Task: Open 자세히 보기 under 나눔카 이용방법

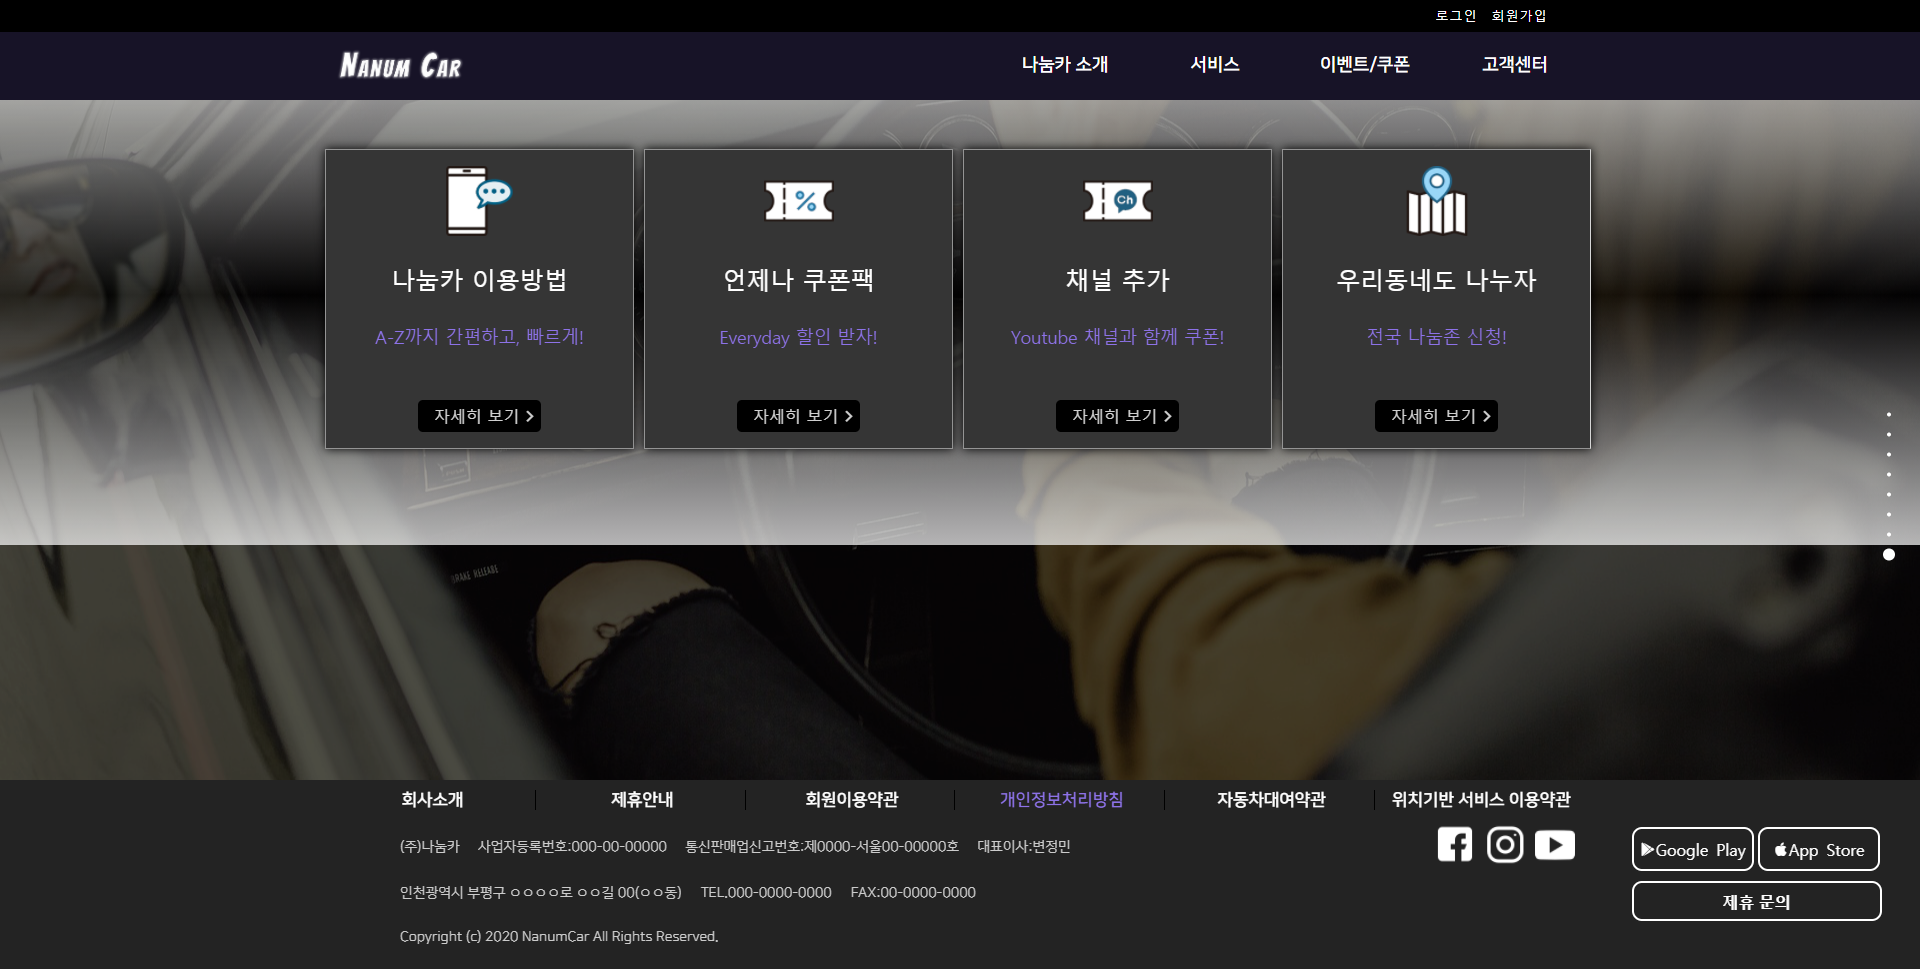Action: 479,416
